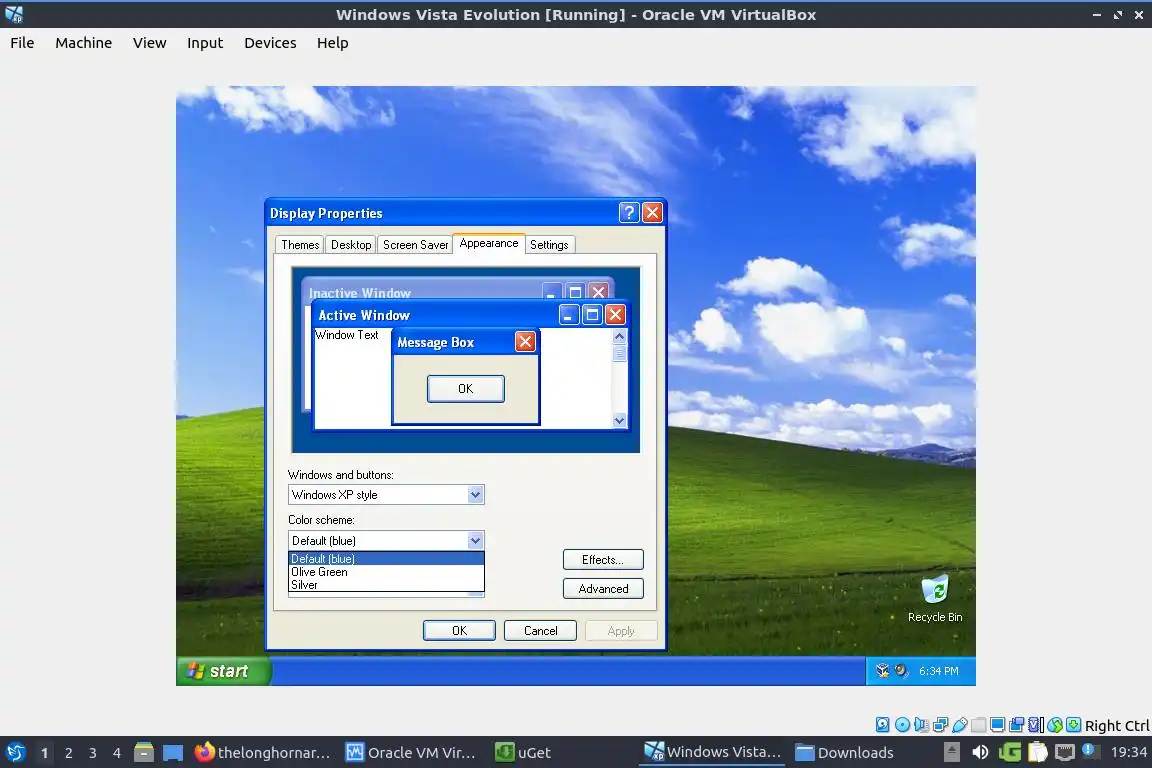The height and width of the screenshot is (768, 1152).
Task: Open the Devices menu
Action: (270, 43)
